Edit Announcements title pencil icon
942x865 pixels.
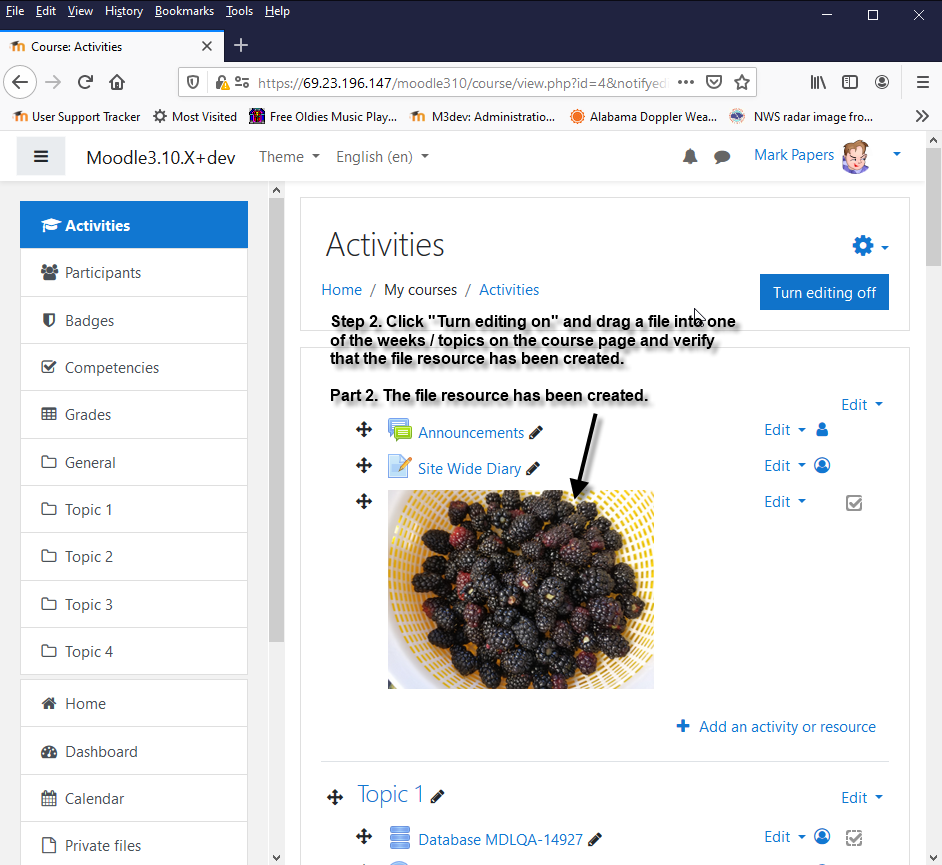(536, 432)
